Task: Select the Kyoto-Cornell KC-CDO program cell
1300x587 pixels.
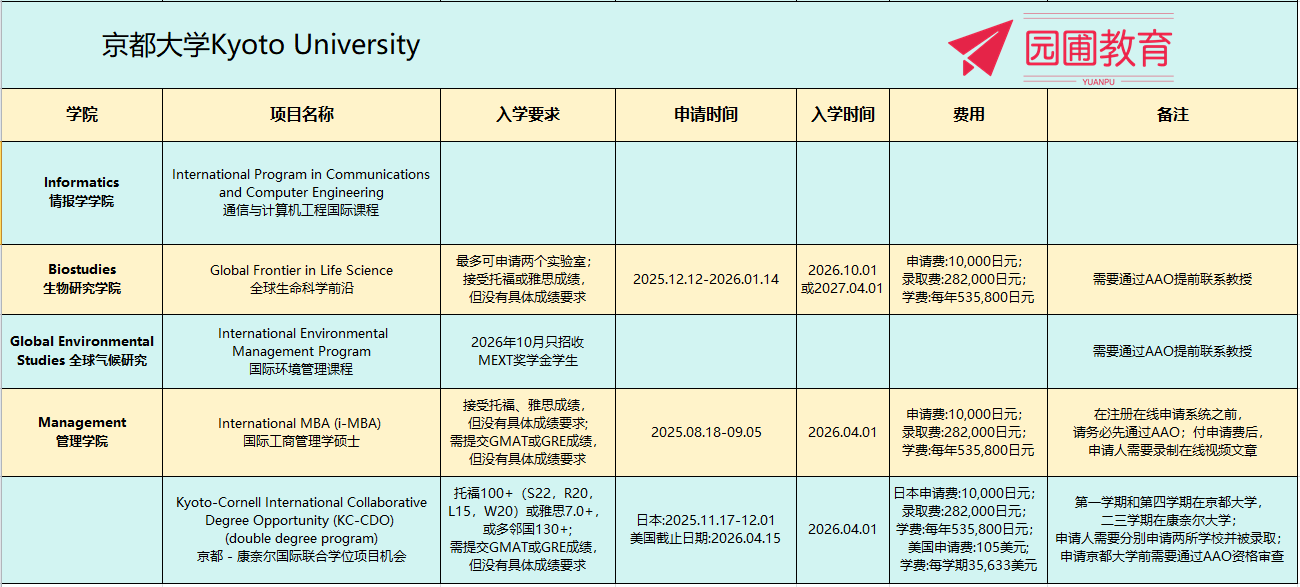Action: pos(301,530)
